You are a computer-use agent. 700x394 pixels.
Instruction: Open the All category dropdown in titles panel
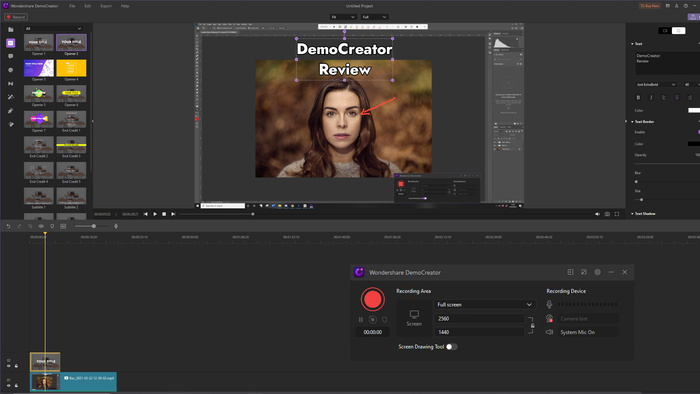pyautogui.click(x=53, y=29)
